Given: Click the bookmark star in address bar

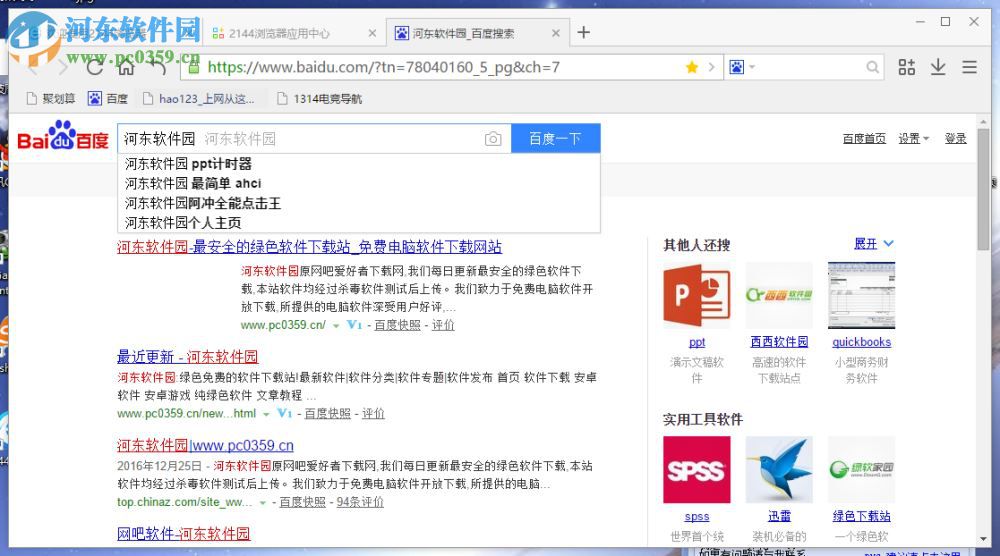Looking at the screenshot, I should (691, 67).
